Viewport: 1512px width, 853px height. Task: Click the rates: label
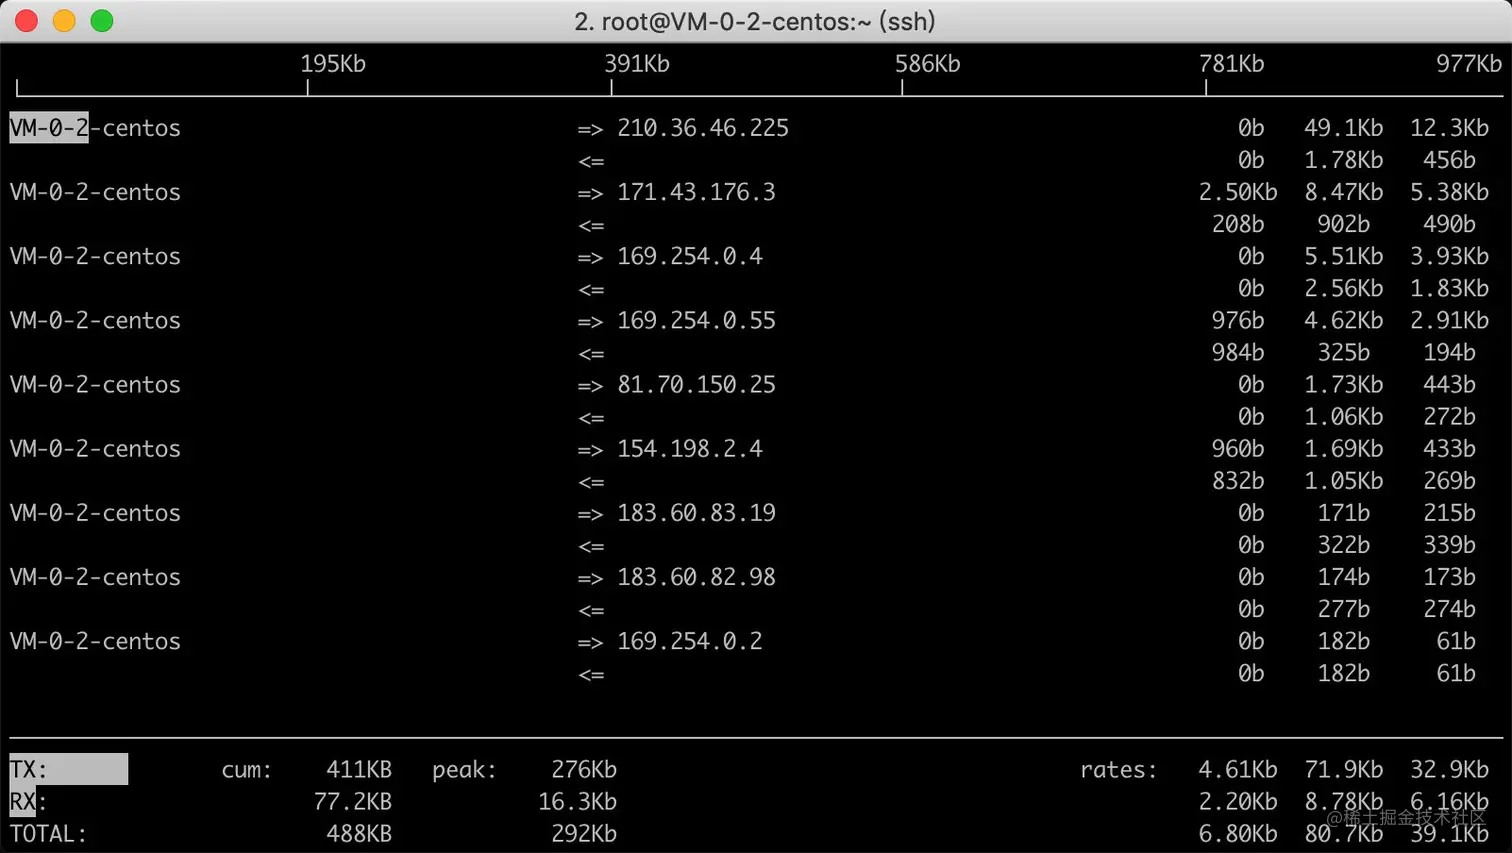tap(1119, 769)
